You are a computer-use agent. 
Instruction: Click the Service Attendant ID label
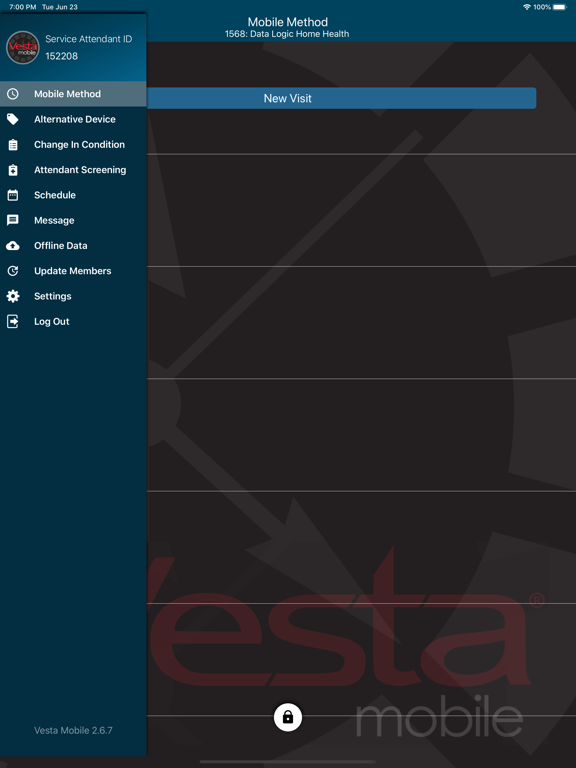point(89,39)
